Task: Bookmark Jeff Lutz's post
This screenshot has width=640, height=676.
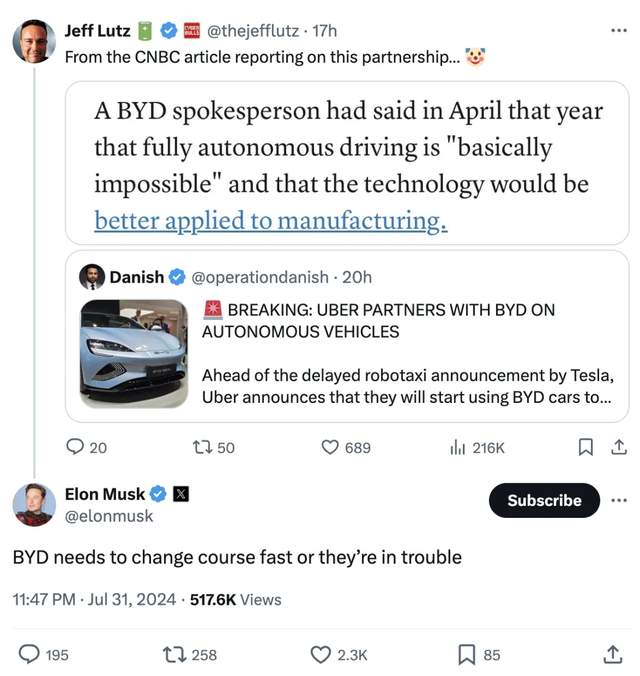Action: pos(586,448)
